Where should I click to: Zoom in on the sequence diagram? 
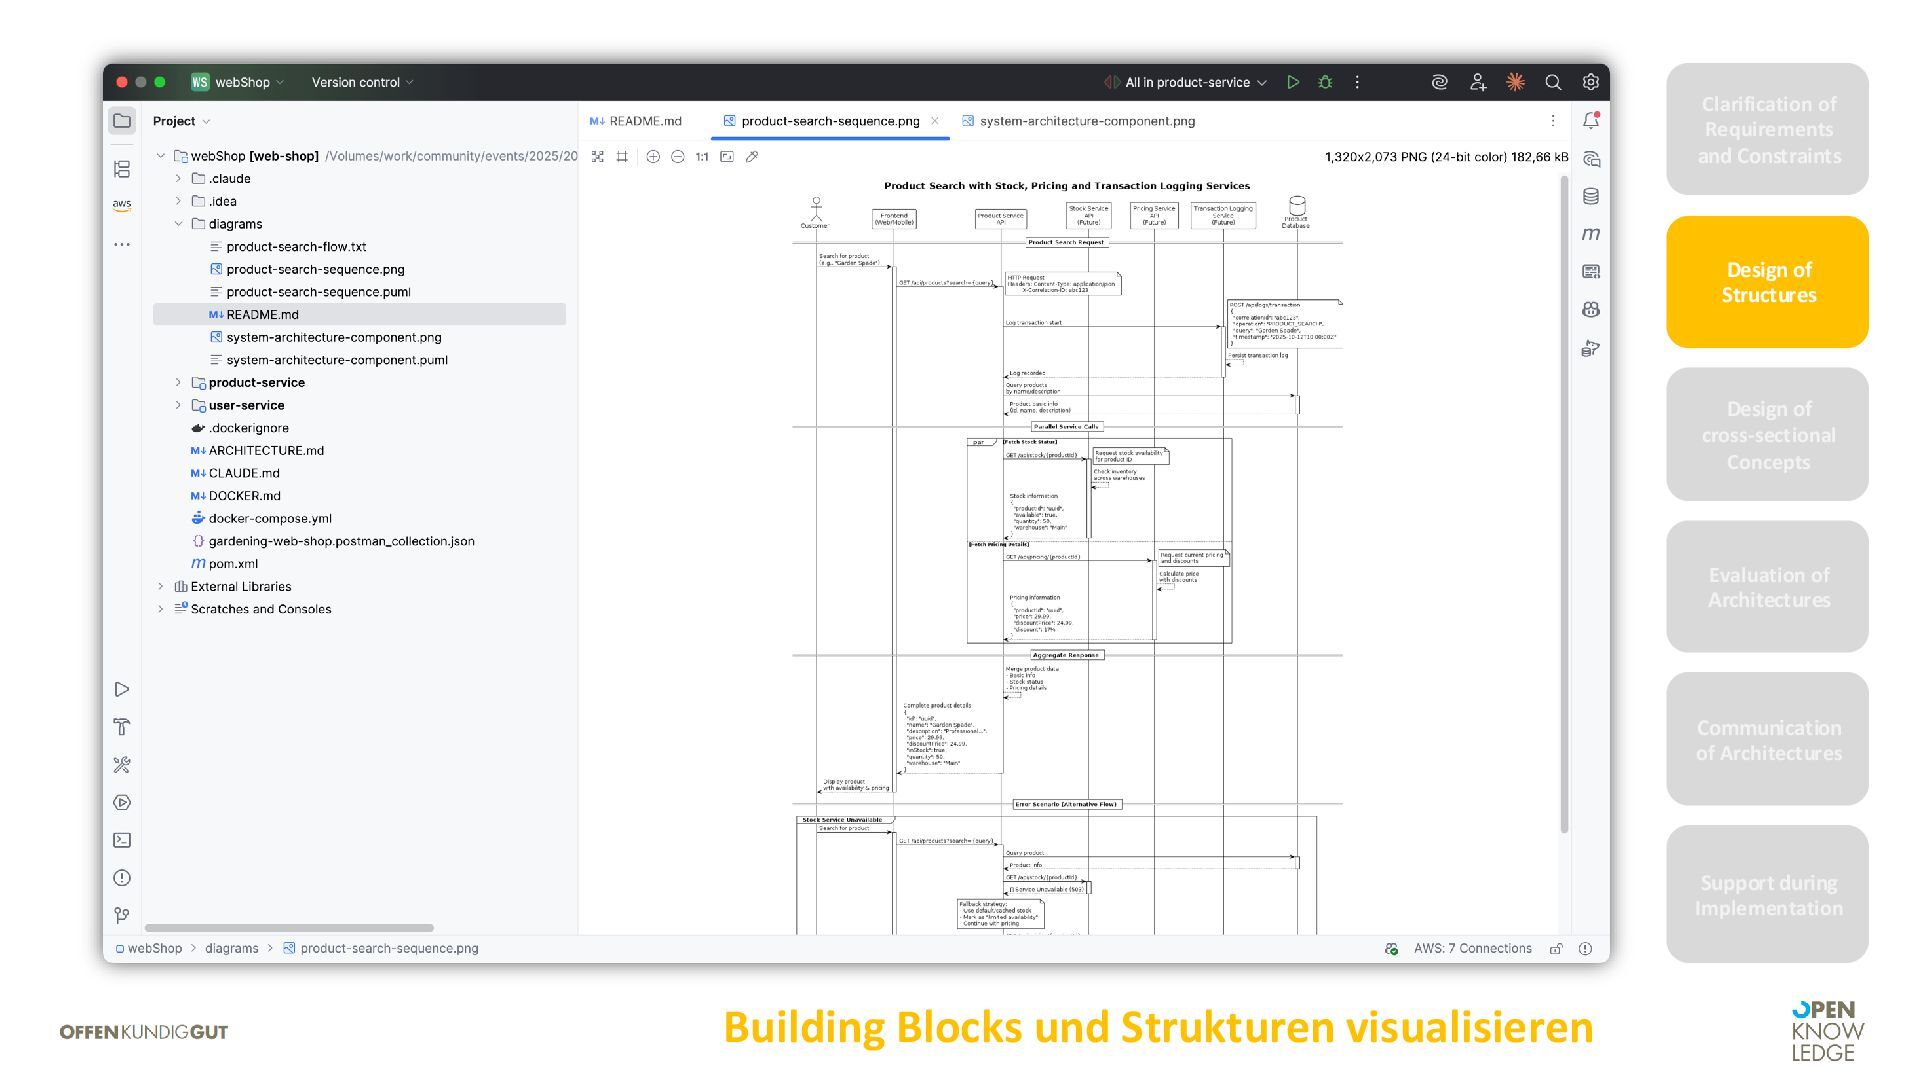coord(653,157)
